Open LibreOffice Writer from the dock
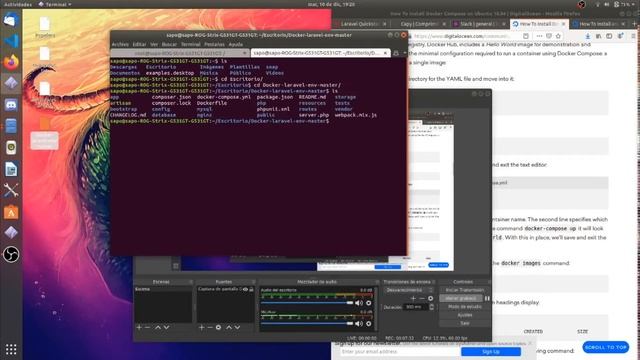The image size is (640, 360). [x=11, y=169]
